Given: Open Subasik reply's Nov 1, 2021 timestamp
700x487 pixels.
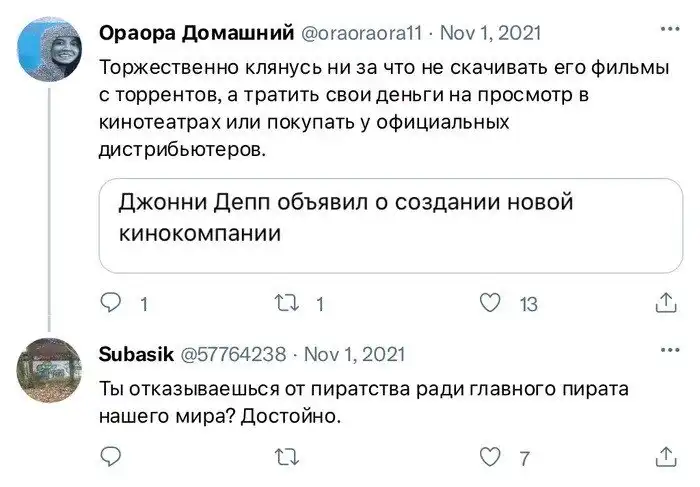Looking at the screenshot, I should (354, 354).
